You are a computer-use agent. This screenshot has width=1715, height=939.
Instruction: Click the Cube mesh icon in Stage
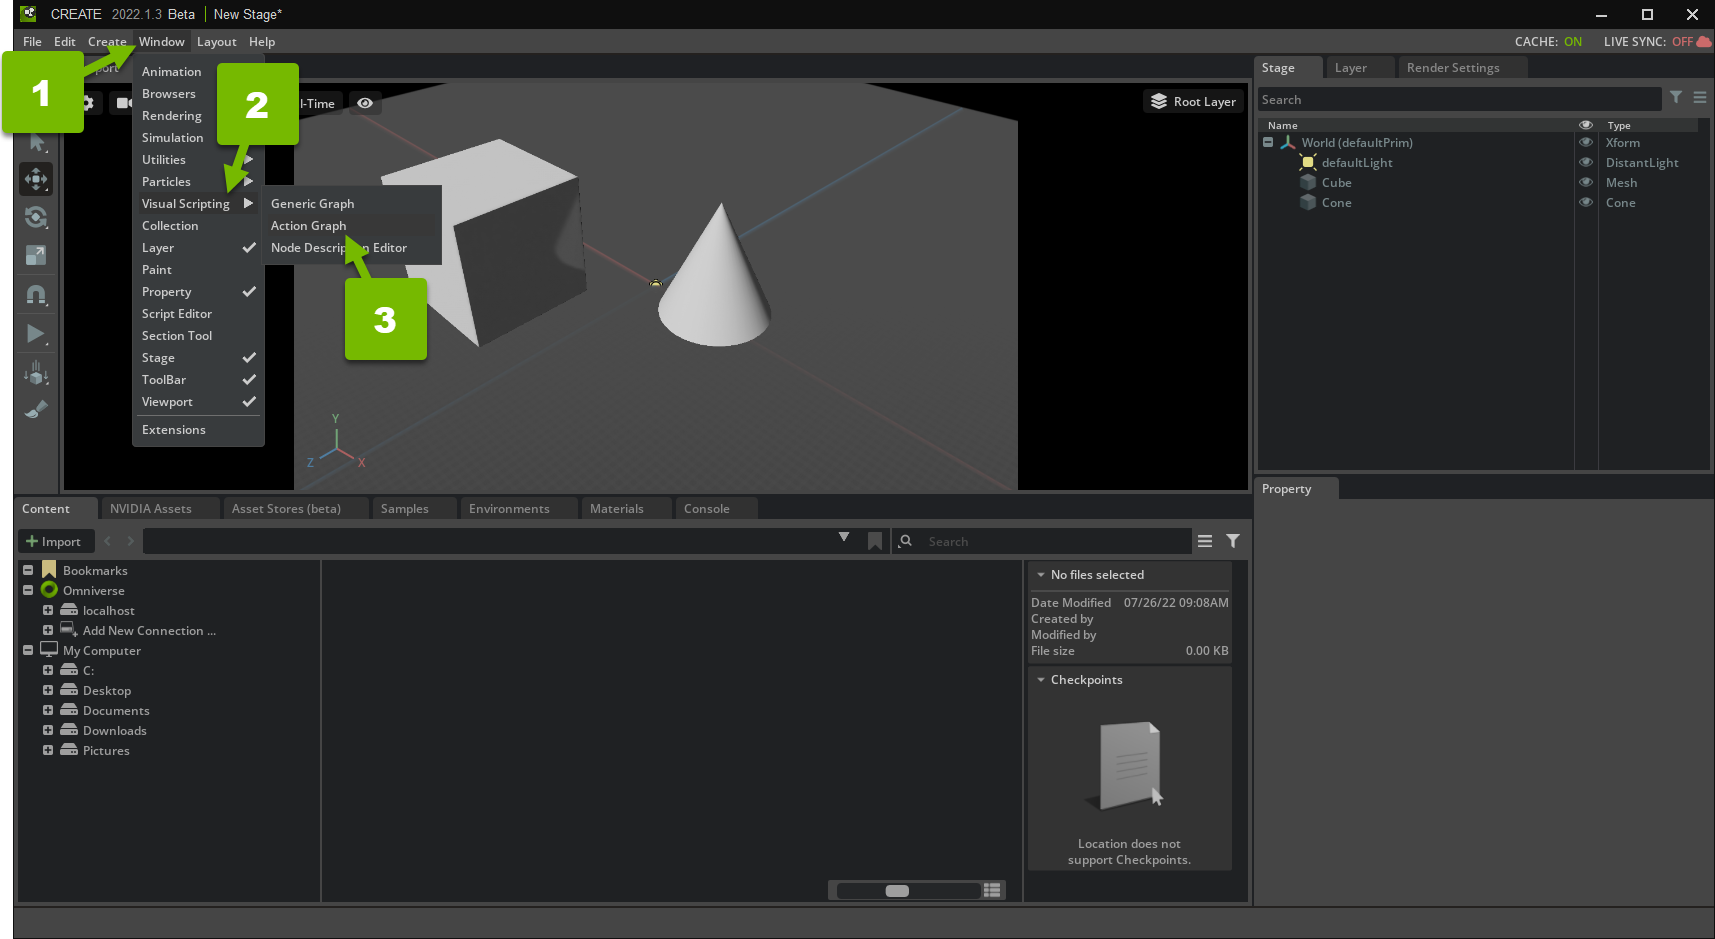coord(1308,182)
